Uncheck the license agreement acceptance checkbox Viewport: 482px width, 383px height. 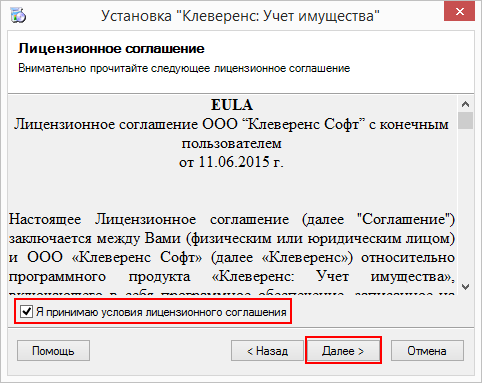pos(26,312)
